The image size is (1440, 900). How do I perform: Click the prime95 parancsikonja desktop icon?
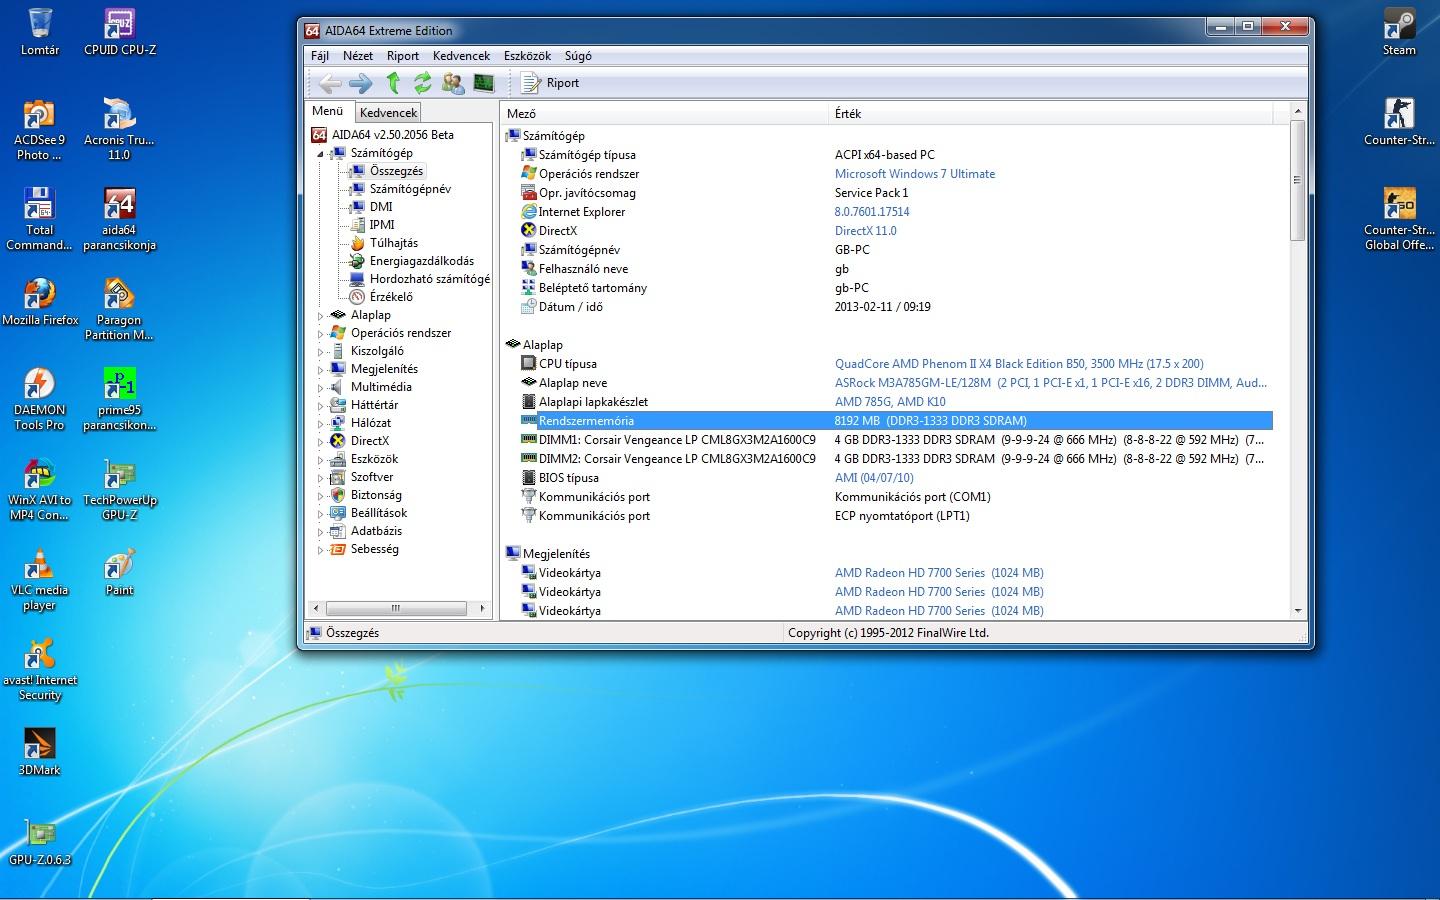(119, 399)
